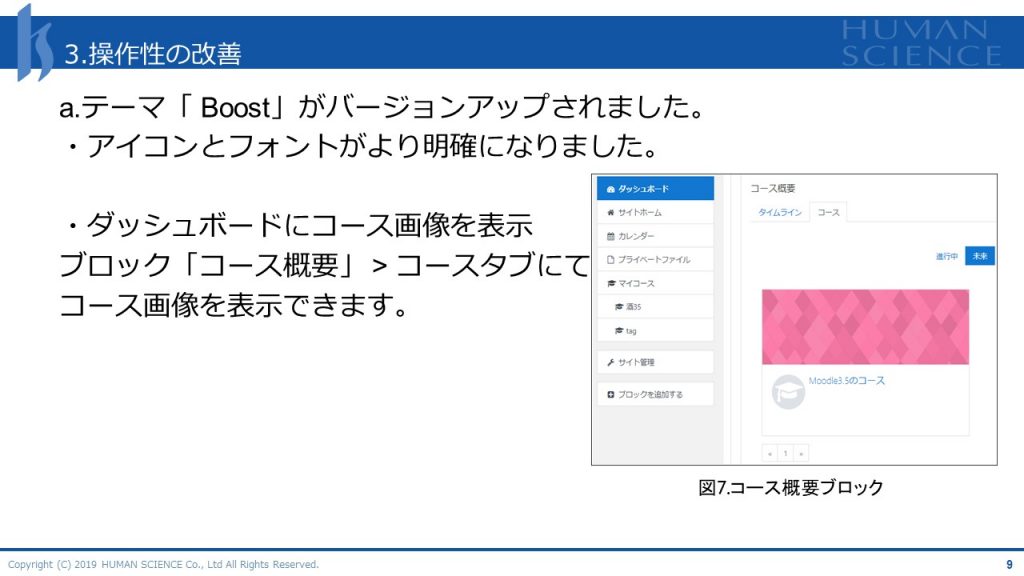
Task: Click the Human Science logo mark in header
Action: click(x=34, y=42)
